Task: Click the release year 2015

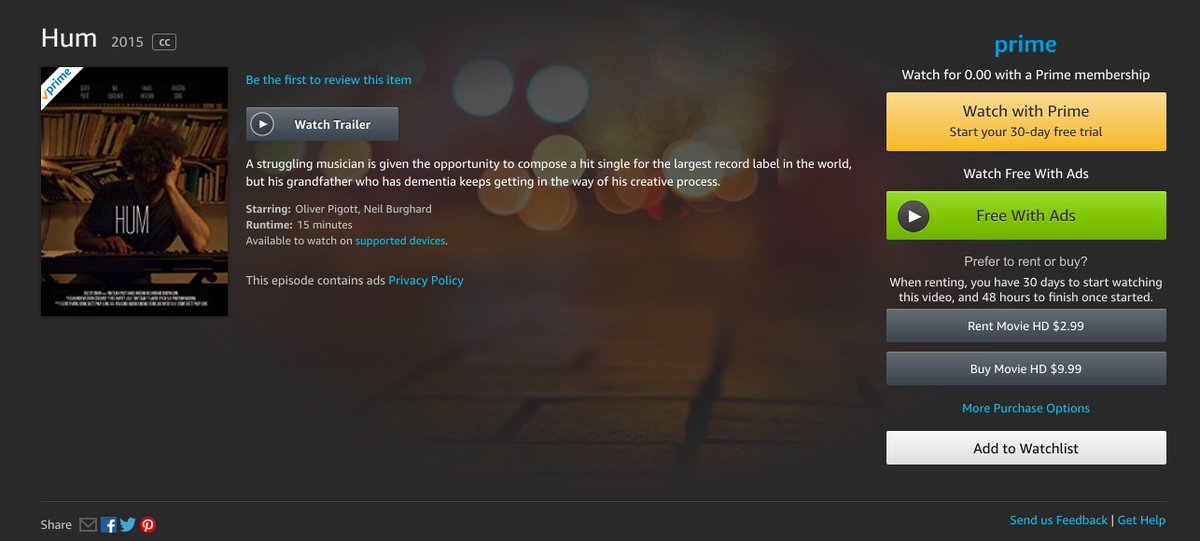Action: click(127, 42)
